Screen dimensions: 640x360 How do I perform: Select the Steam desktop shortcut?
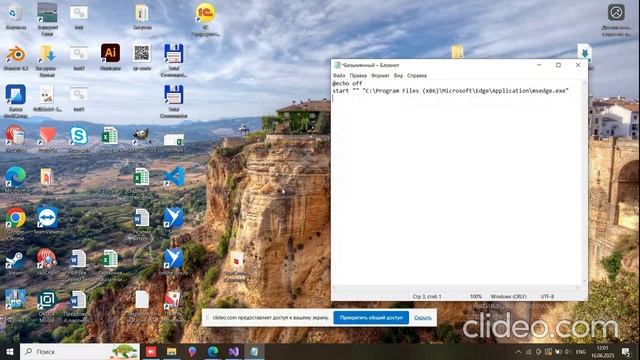16,262
